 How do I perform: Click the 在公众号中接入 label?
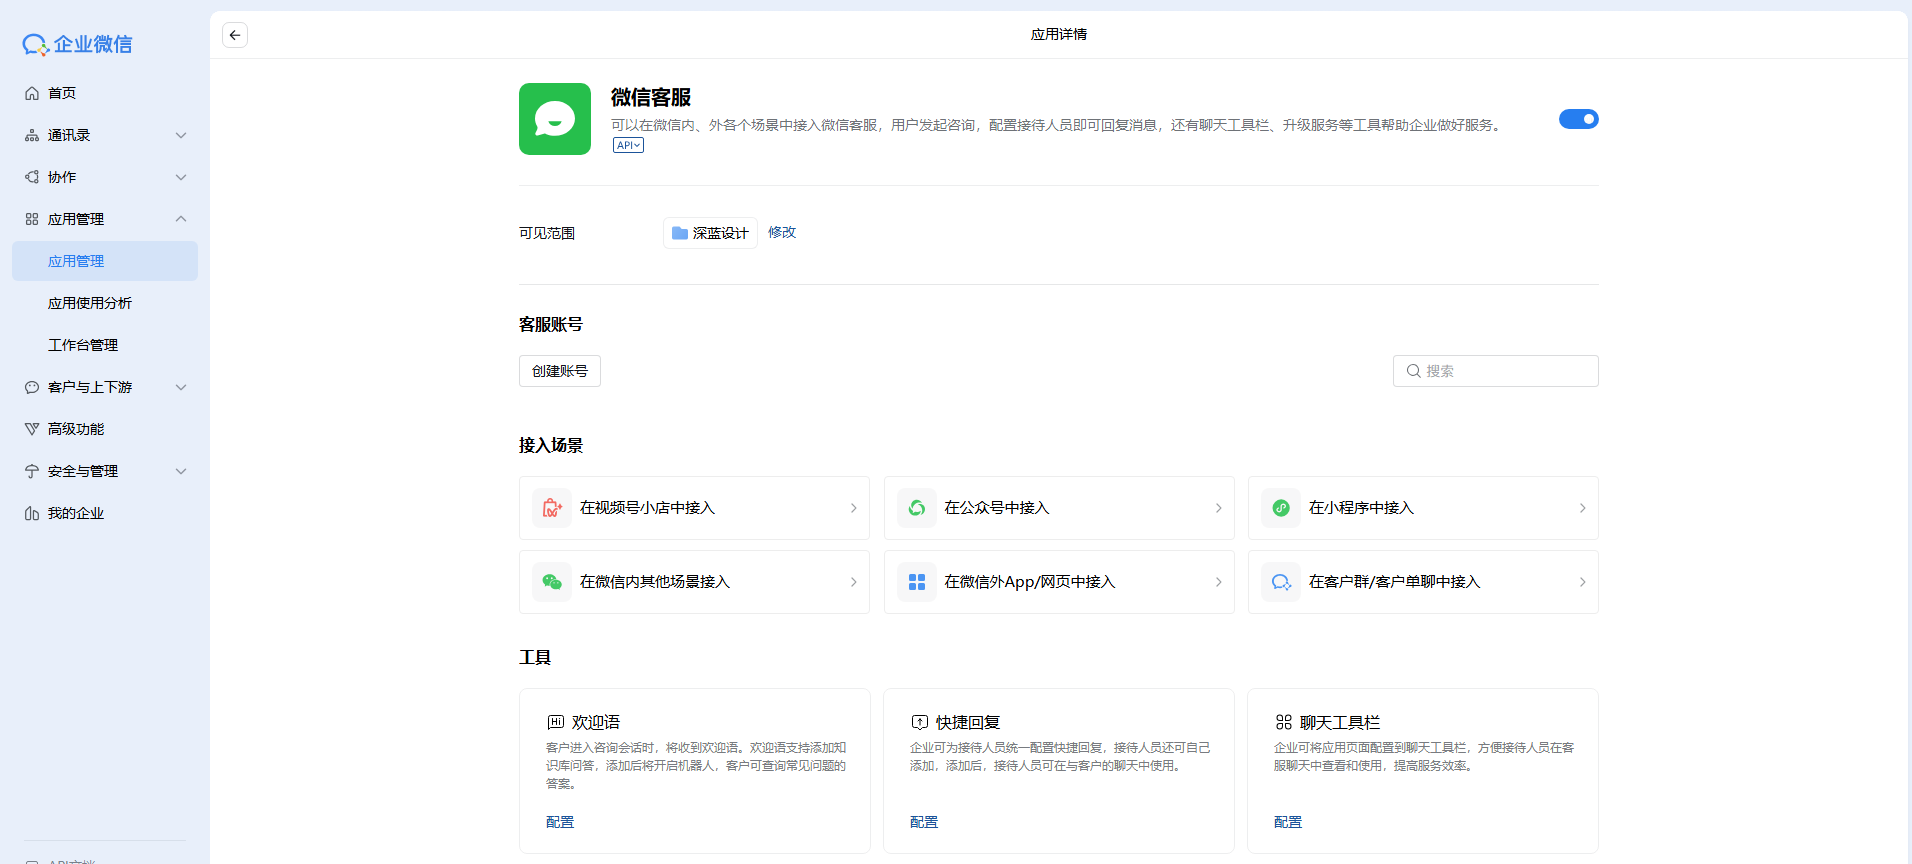(x=997, y=508)
